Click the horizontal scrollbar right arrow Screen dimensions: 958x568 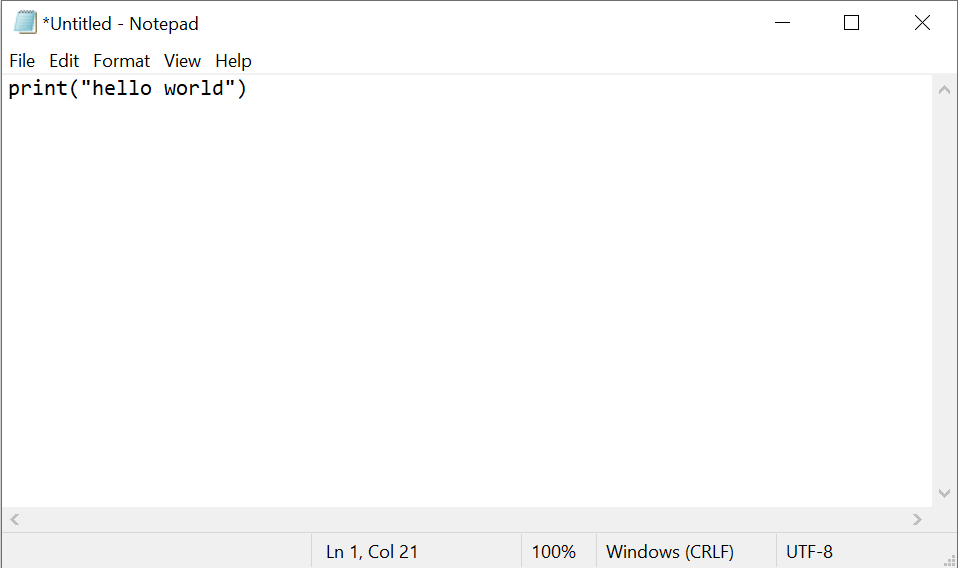pyautogui.click(x=917, y=520)
